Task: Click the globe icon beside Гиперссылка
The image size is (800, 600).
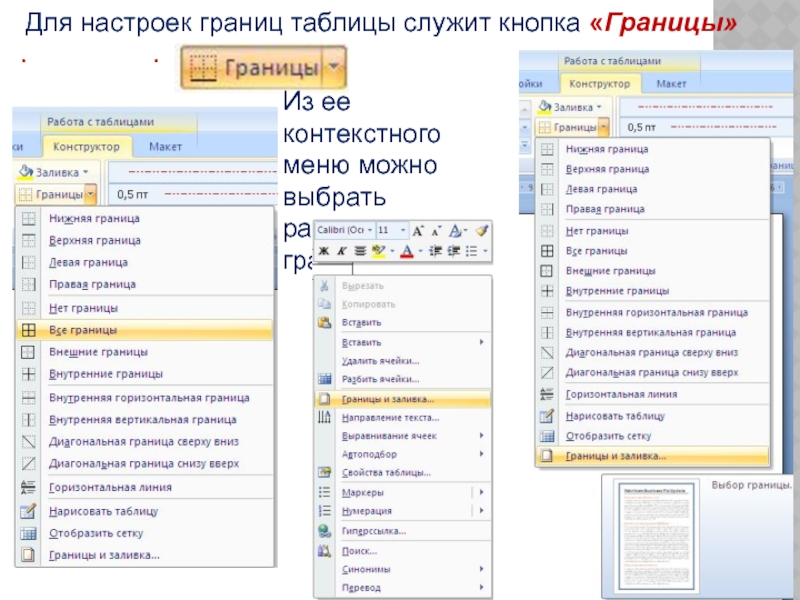Action: pos(324,529)
